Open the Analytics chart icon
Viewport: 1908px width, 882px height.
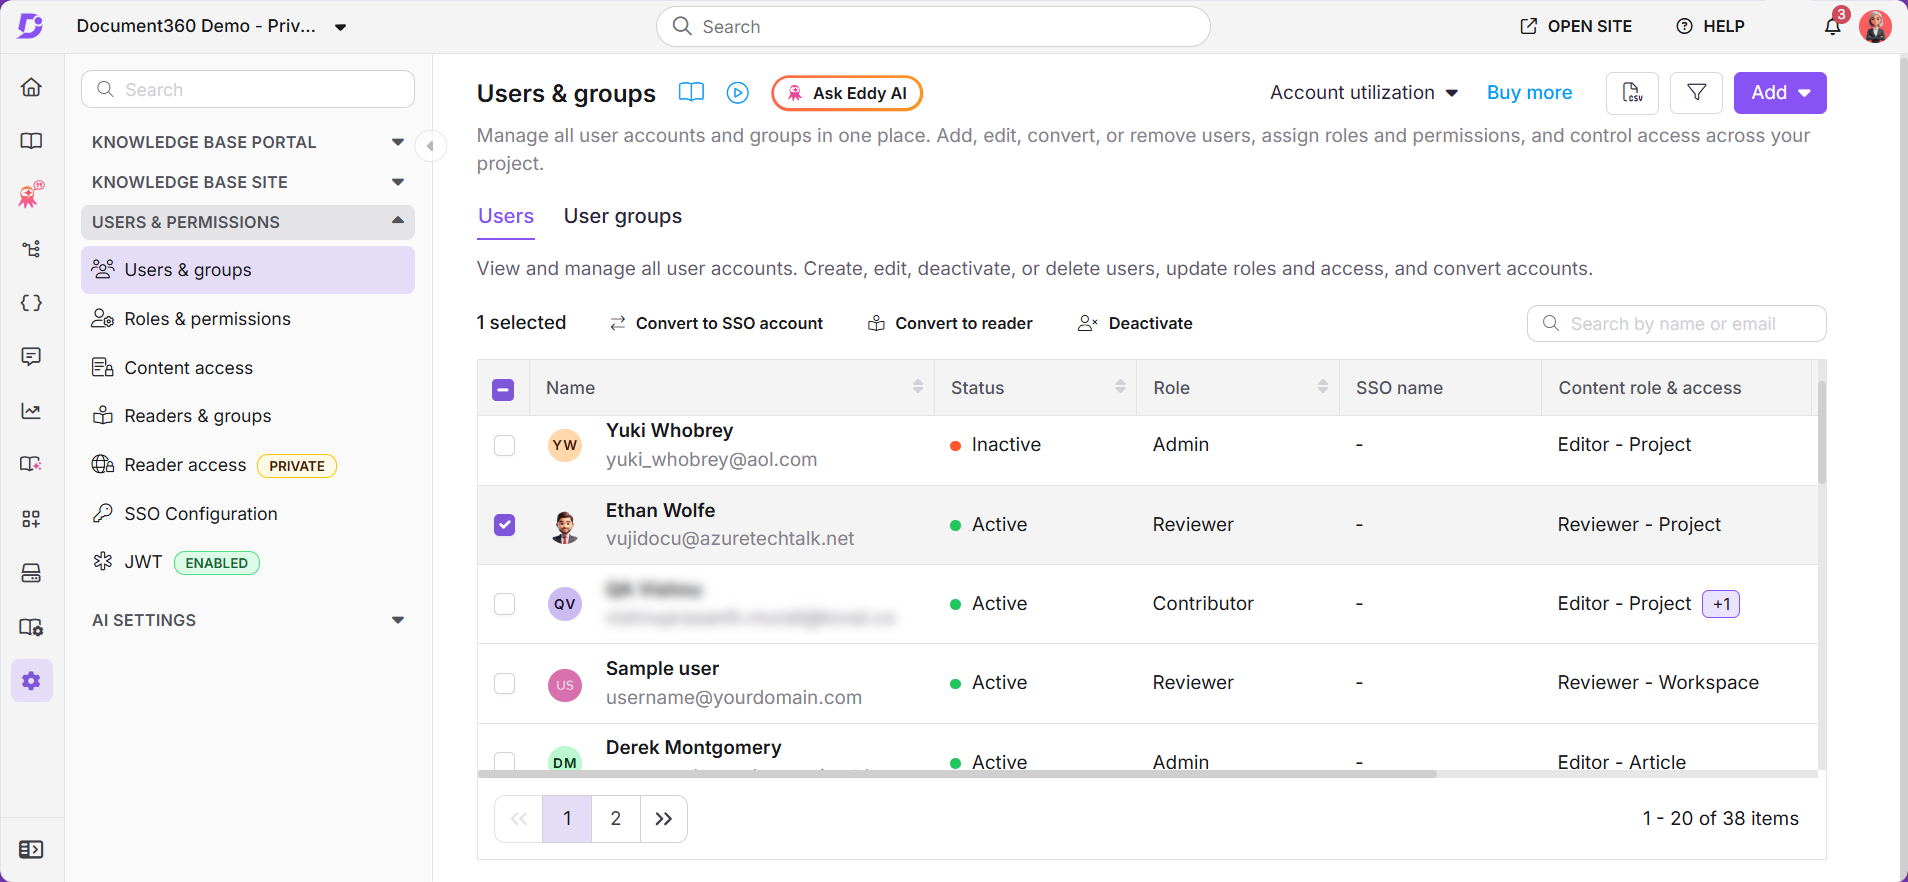pyautogui.click(x=31, y=411)
